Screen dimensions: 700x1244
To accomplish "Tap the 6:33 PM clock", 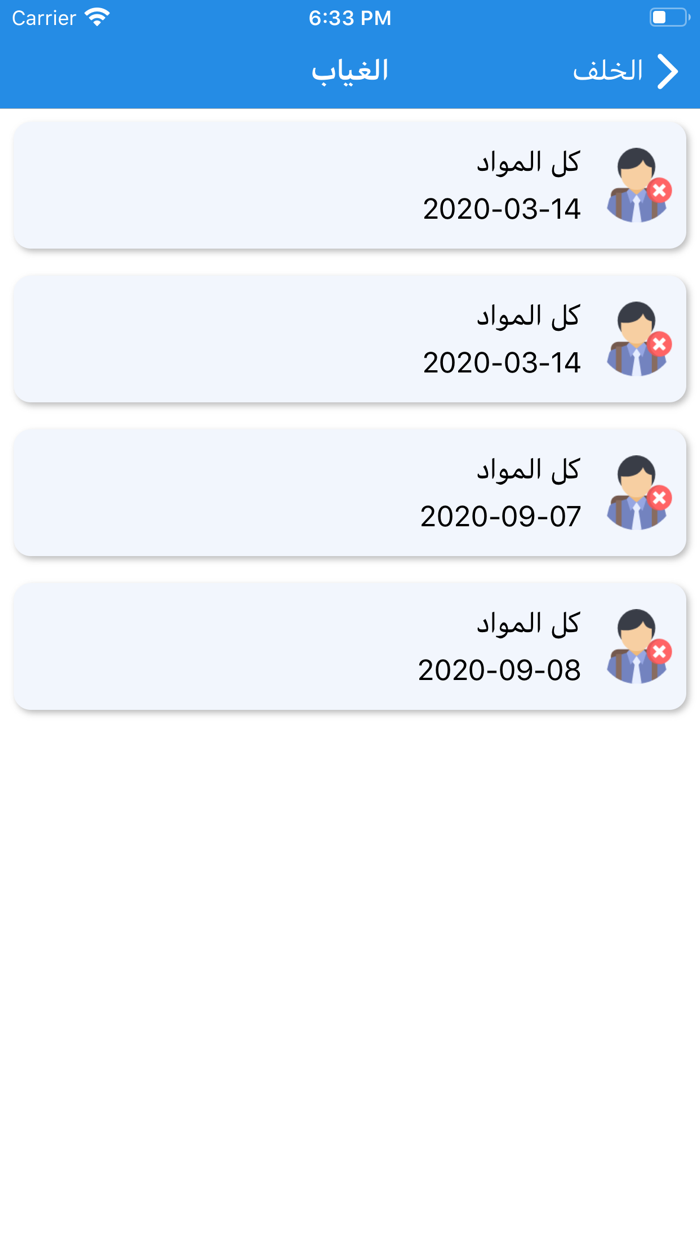I will 350,18.
